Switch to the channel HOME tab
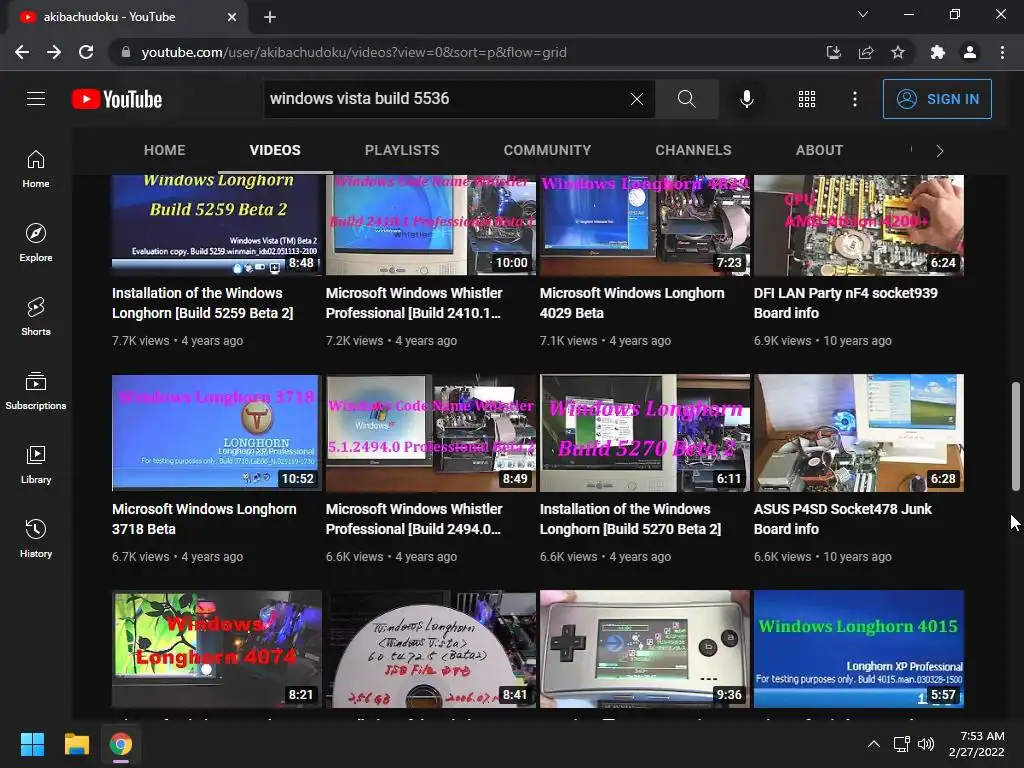Image resolution: width=1024 pixels, height=768 pixels. point(165,150)
